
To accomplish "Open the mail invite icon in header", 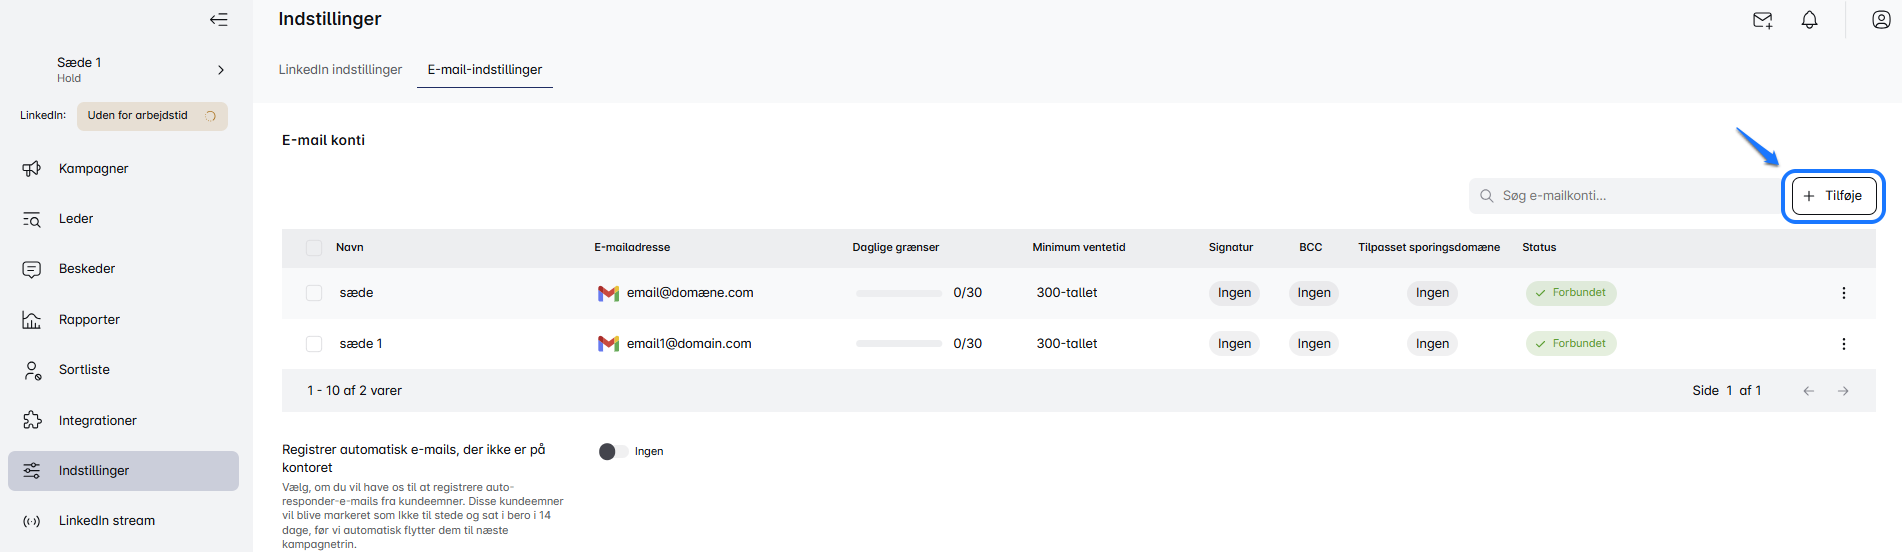I will tap(1762, 20).
